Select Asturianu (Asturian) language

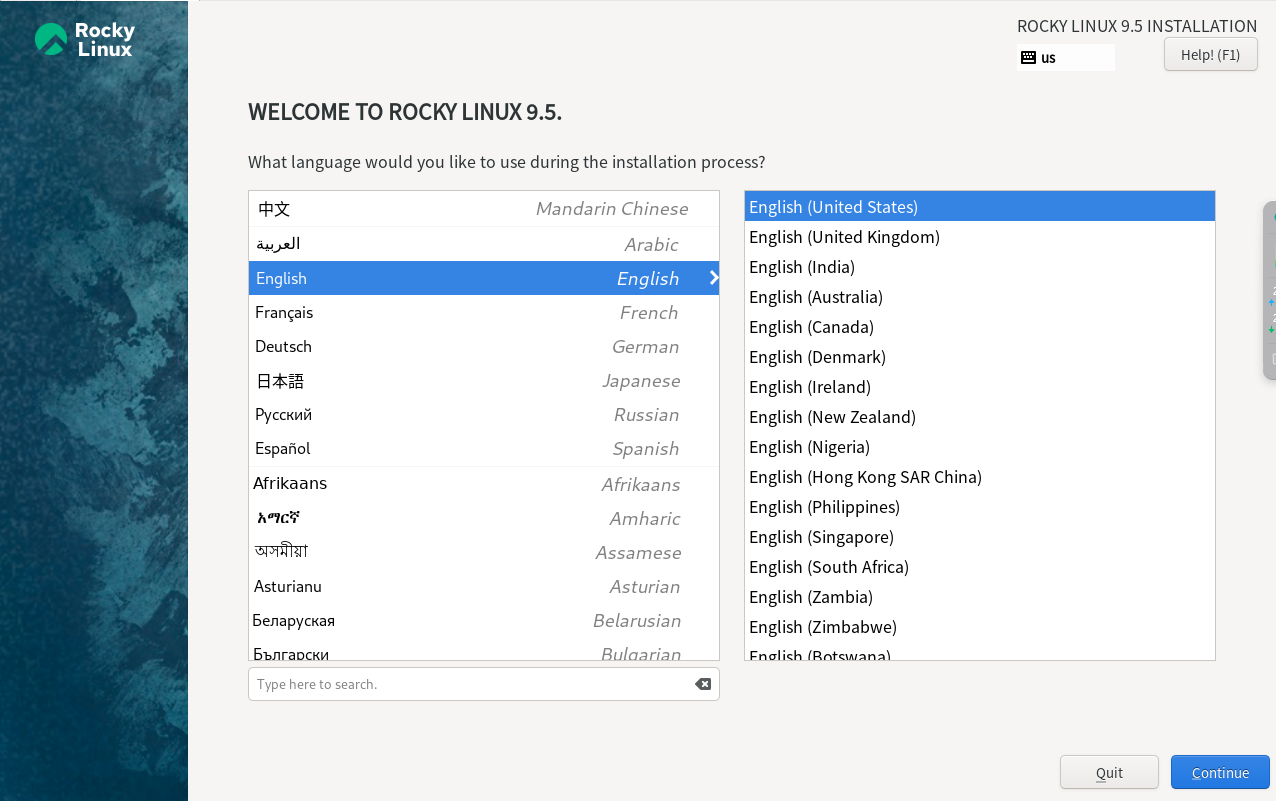coord(484,586)
